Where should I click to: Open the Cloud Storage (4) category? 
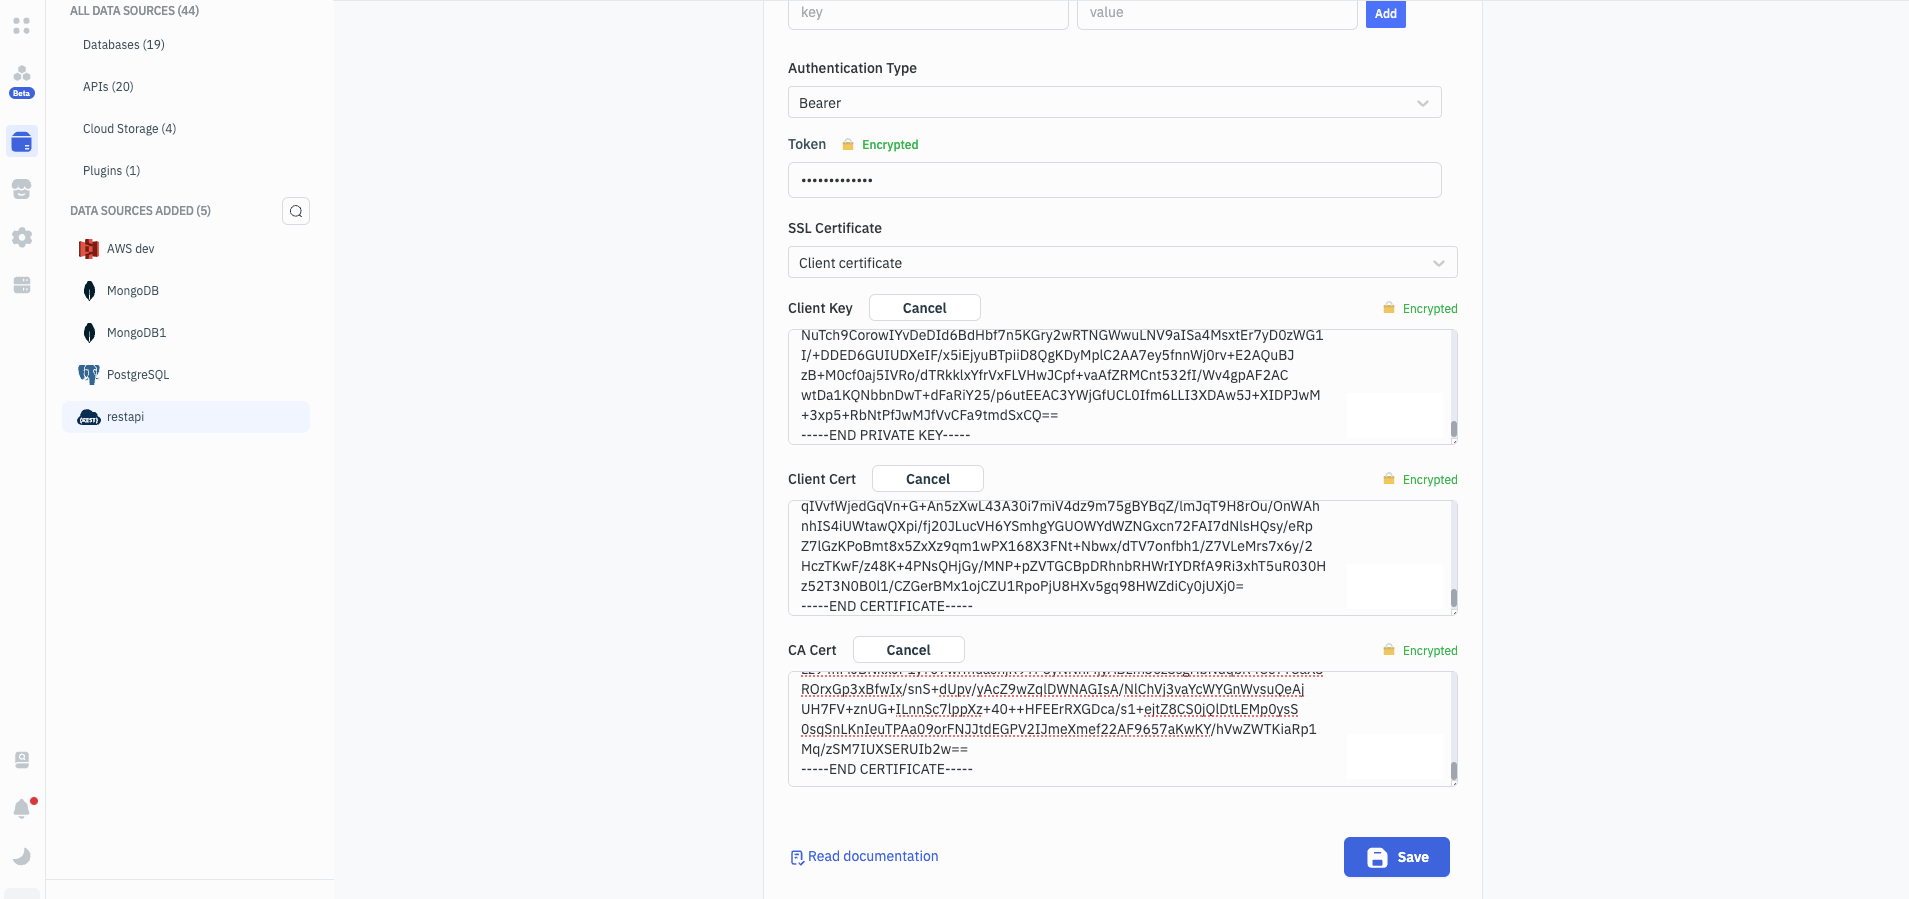pos(129,129)
